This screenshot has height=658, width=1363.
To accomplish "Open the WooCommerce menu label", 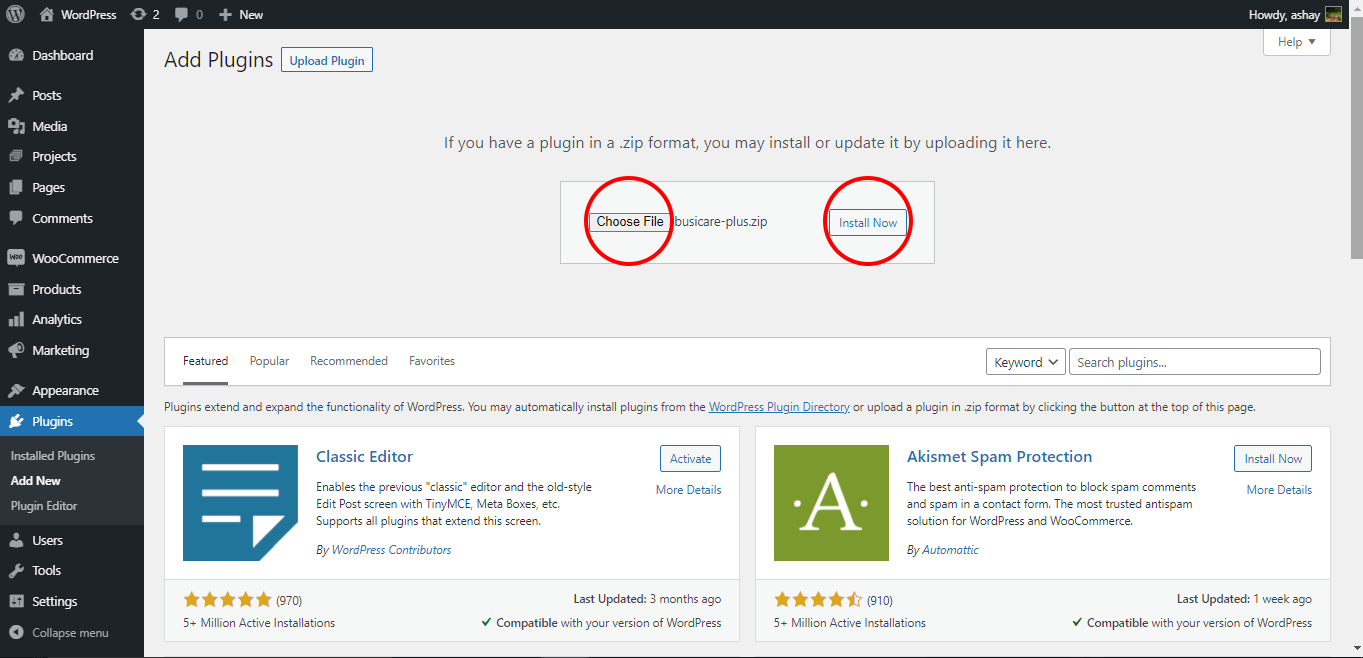I will pos(75,258).
